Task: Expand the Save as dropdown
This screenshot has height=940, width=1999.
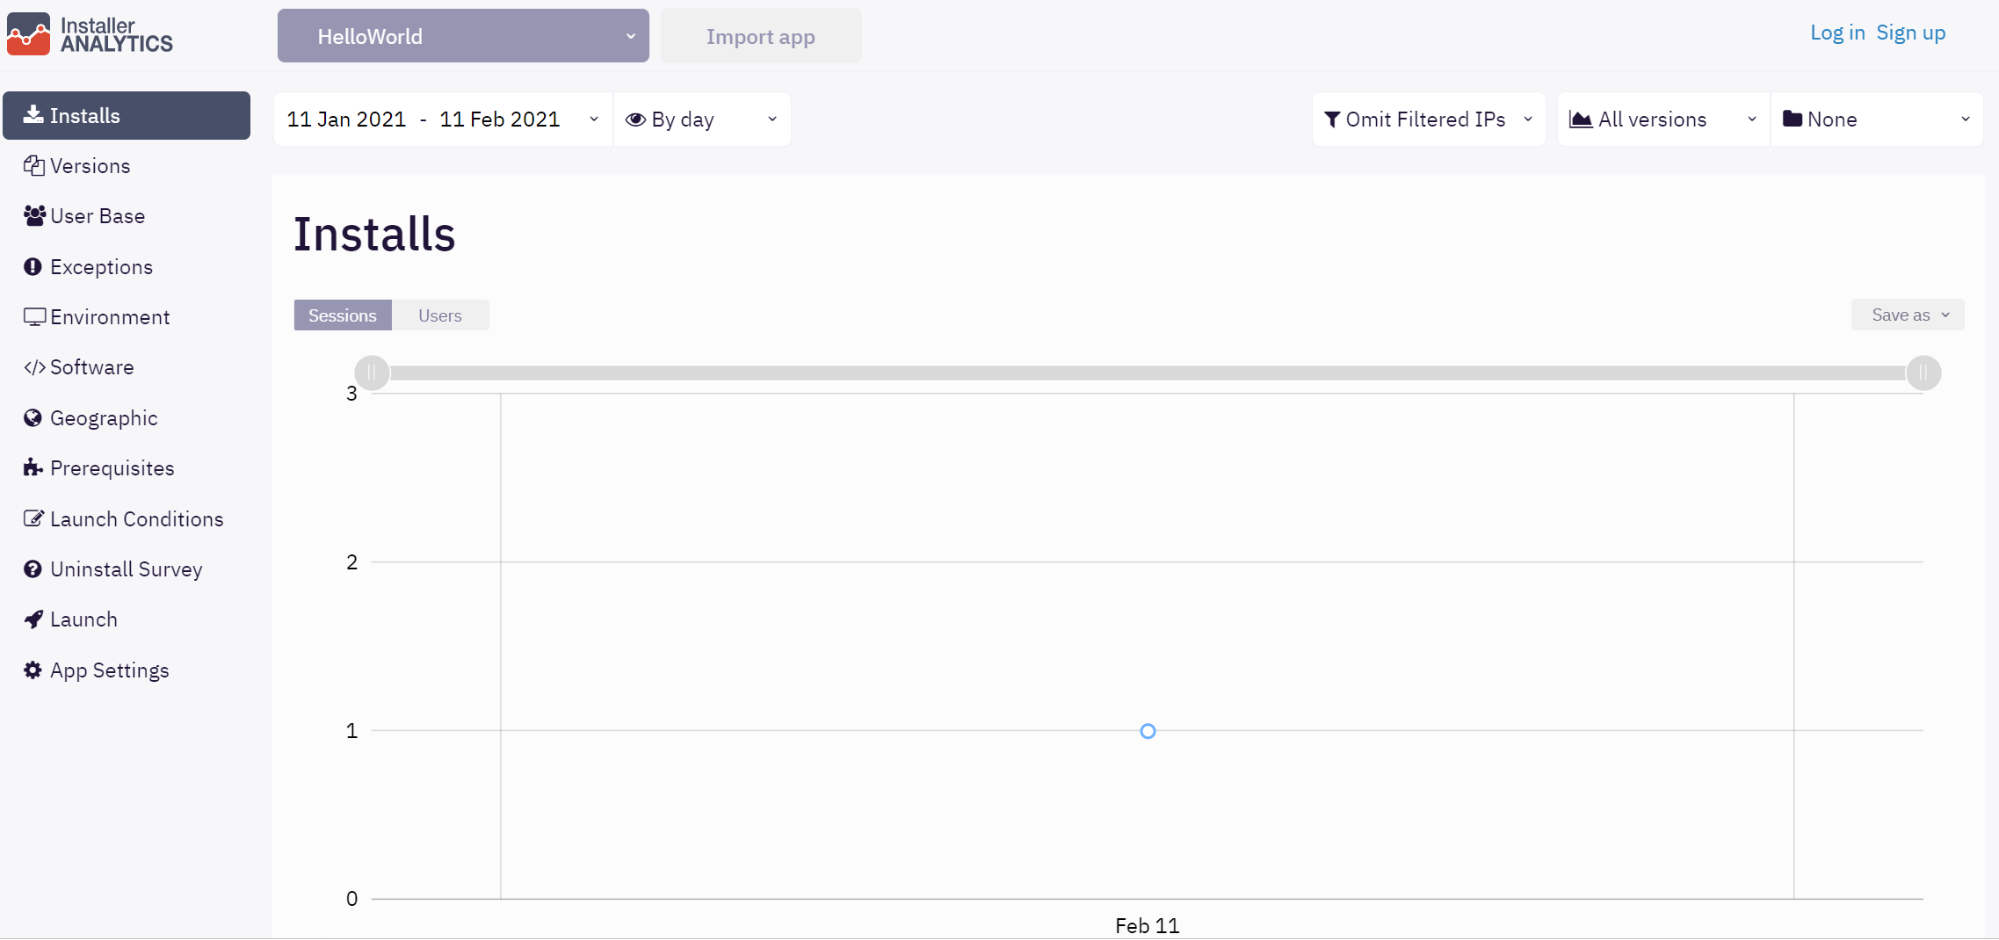Action: pos(1908,315)
